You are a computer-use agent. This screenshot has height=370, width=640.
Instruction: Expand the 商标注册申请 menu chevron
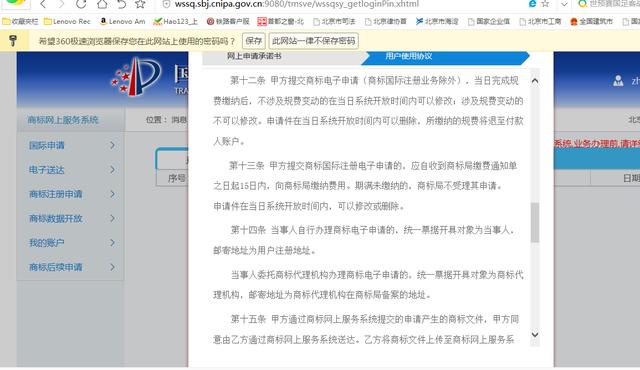(x=112, y=194)
